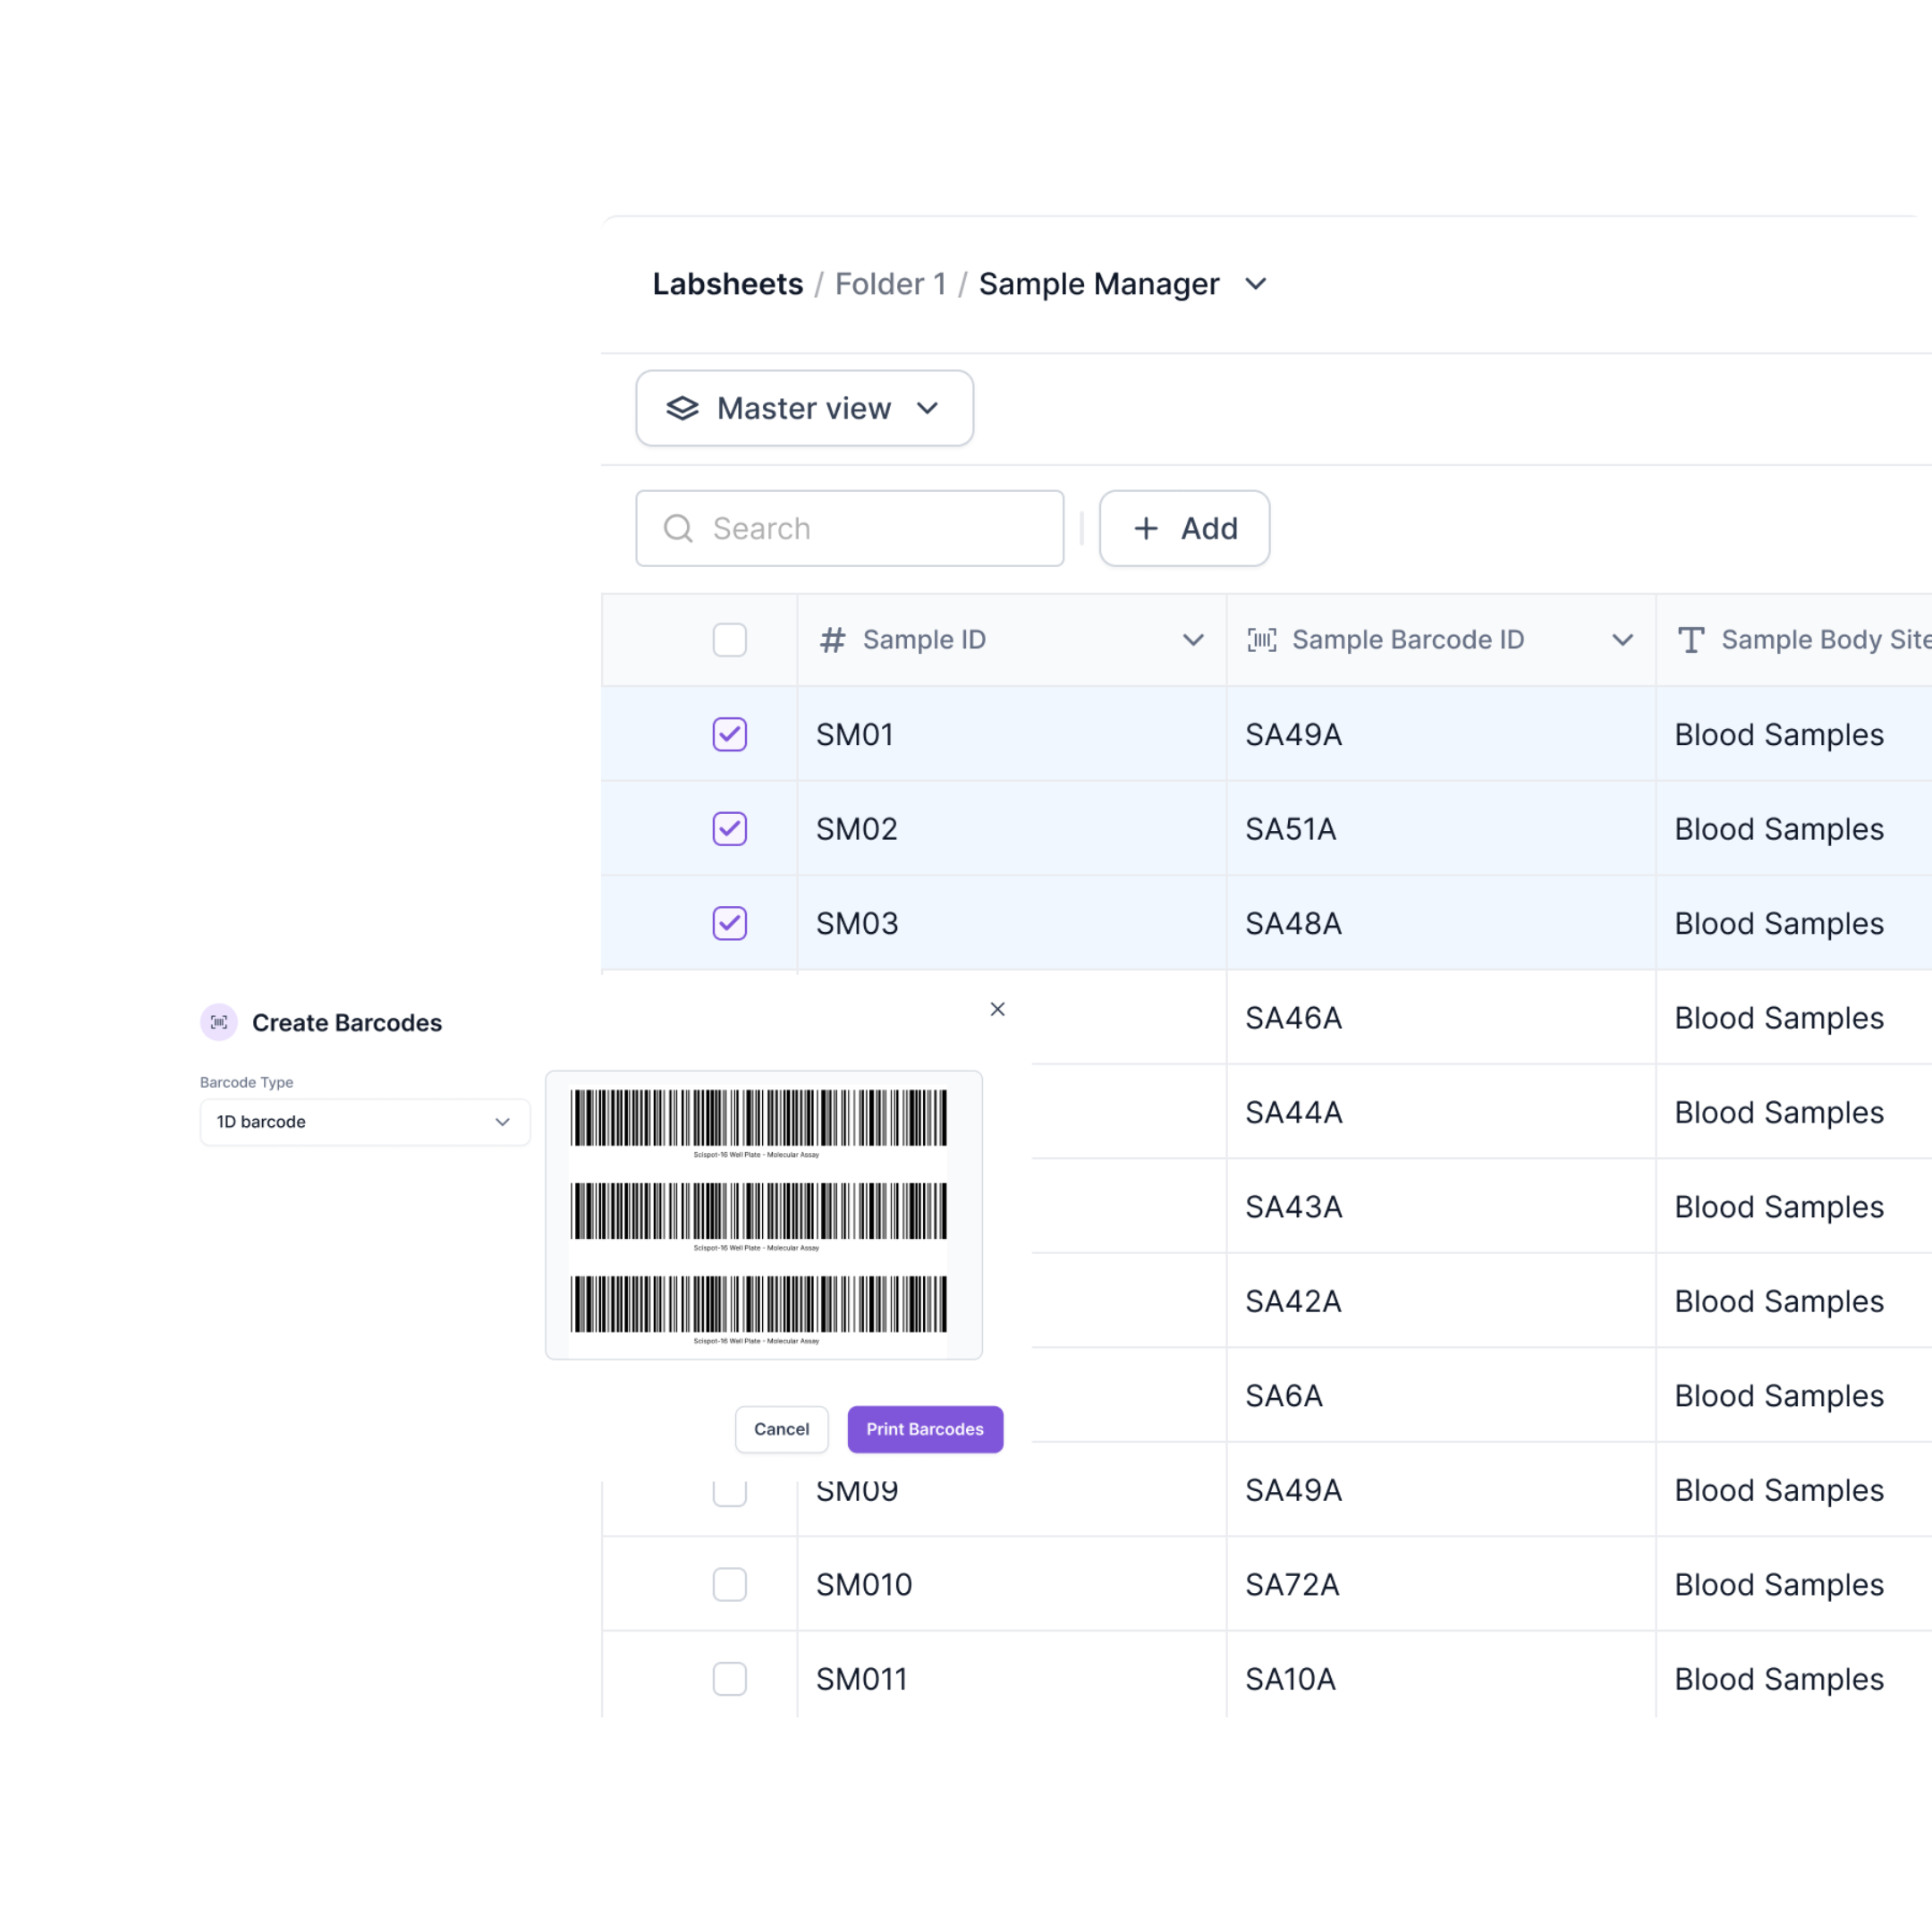Open the Barcode Type 1D barcode dropdown
Screen dimensions: 1932x1932
pyautogui.click(x=365, y=1122)
